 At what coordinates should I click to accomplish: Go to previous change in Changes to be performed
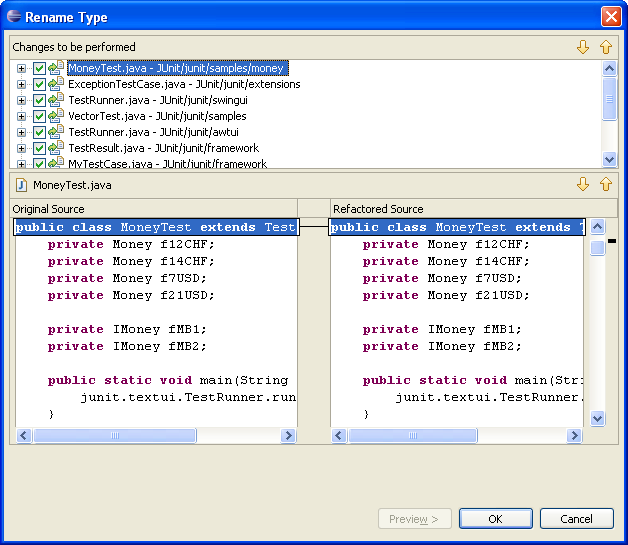tap(606, 47)
